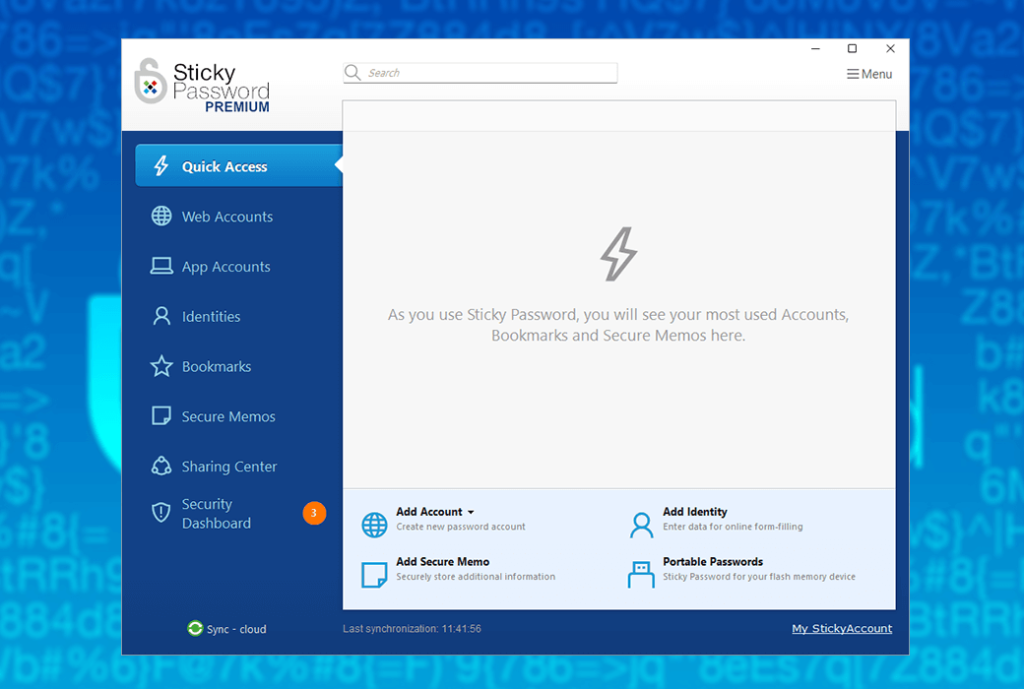Click the Add Secure Memo note icon

[374, 575]
